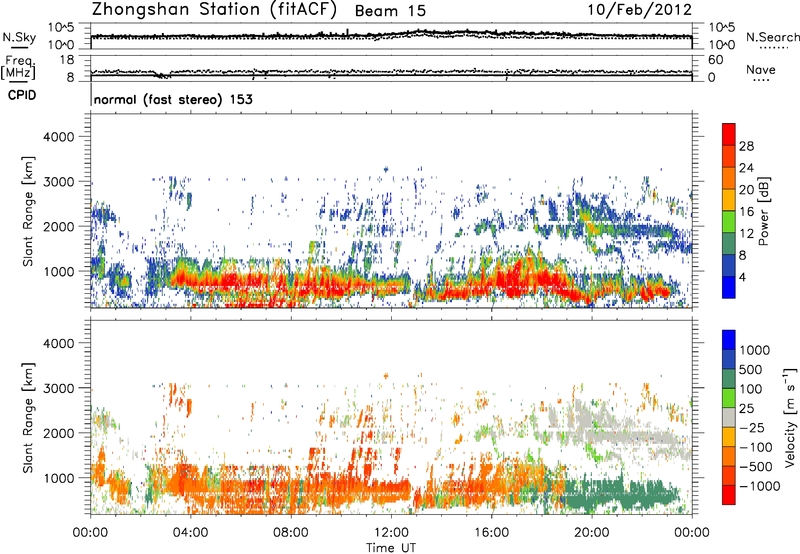Click the Power [dB] colorbar title
The width and height of the screenshot is (800, 554).
(764, 212)
